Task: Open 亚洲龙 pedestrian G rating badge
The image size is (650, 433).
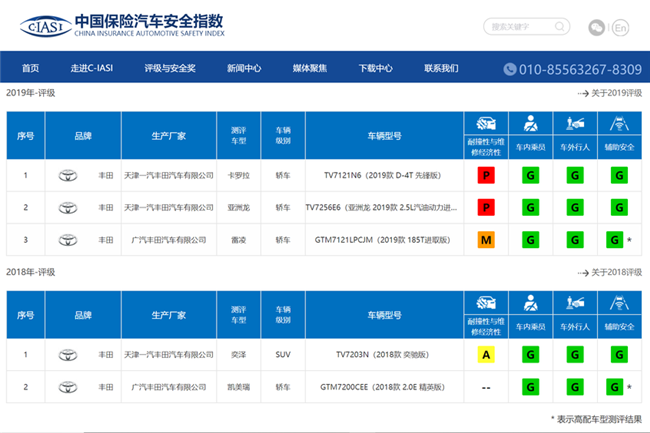Action: (x=575, y=207)
